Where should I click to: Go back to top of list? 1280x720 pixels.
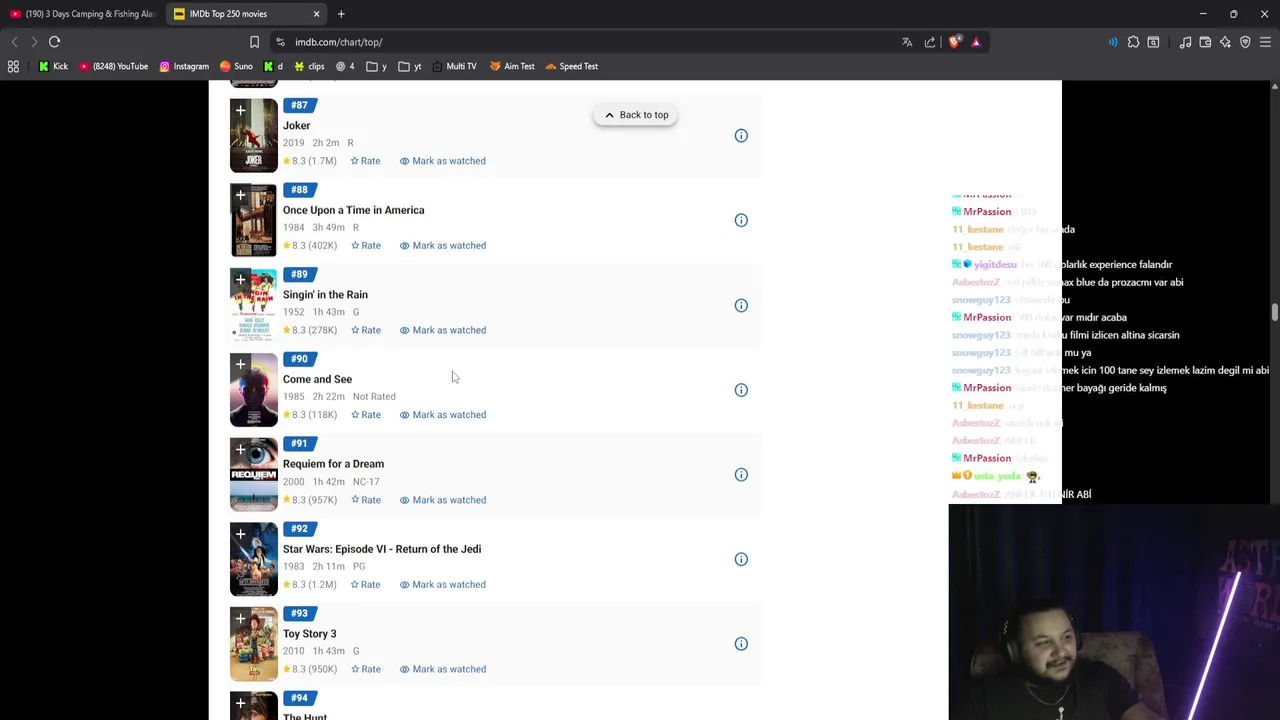pyautogui.click(x=635, y=115)
